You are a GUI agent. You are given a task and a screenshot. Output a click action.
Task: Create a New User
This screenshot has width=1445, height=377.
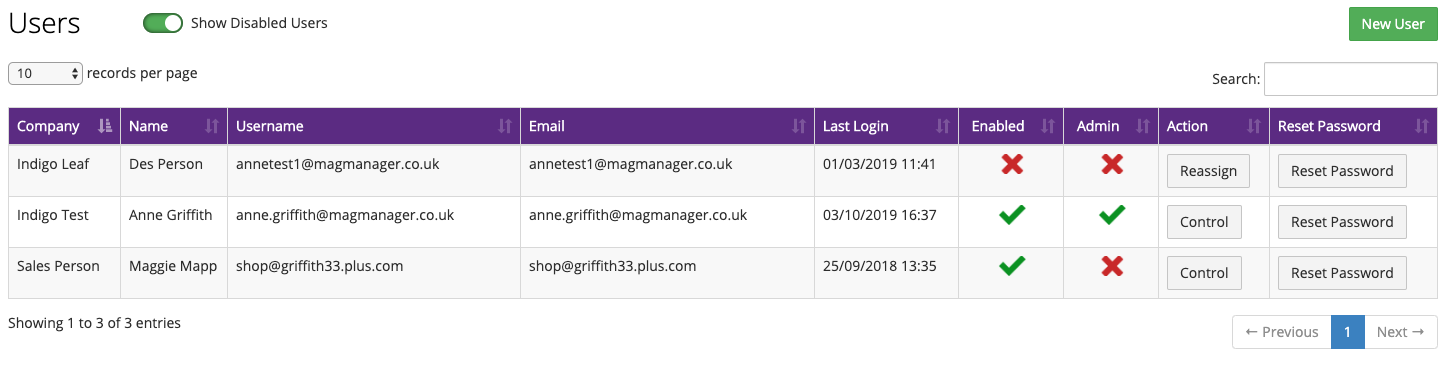point(1392,24)
